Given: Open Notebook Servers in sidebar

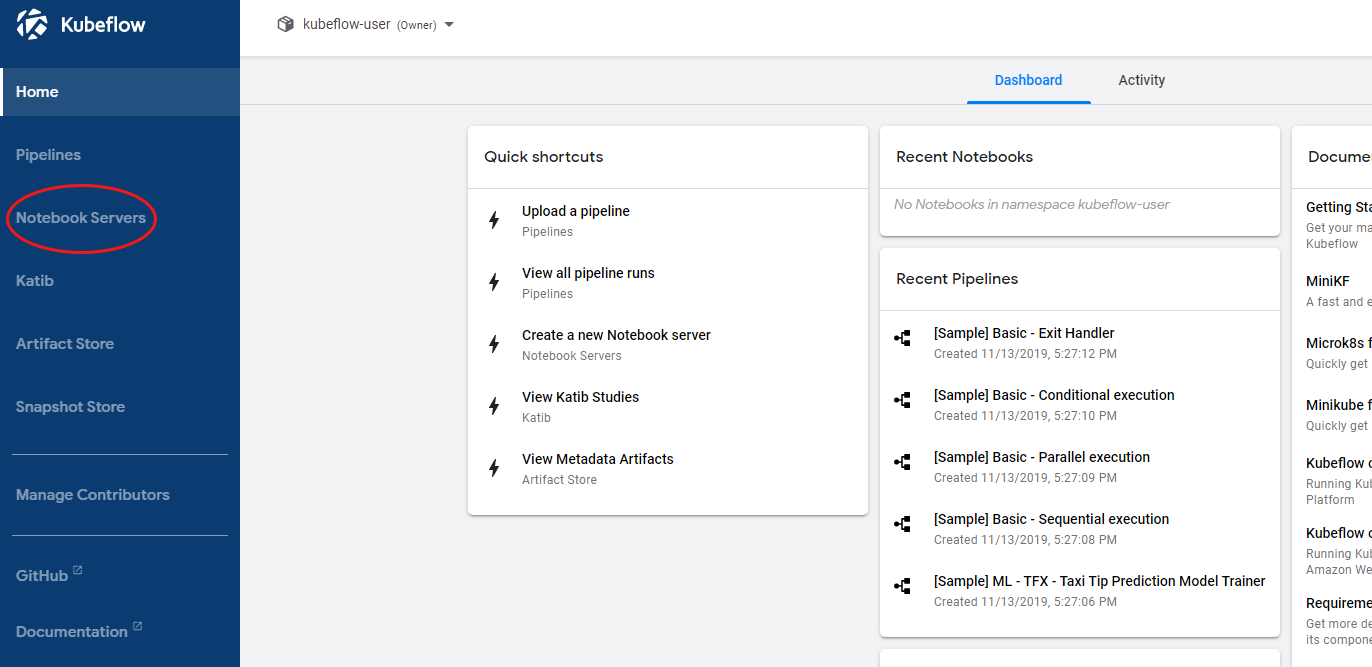Looking at the screenshot, I should (x=81, y=218).
